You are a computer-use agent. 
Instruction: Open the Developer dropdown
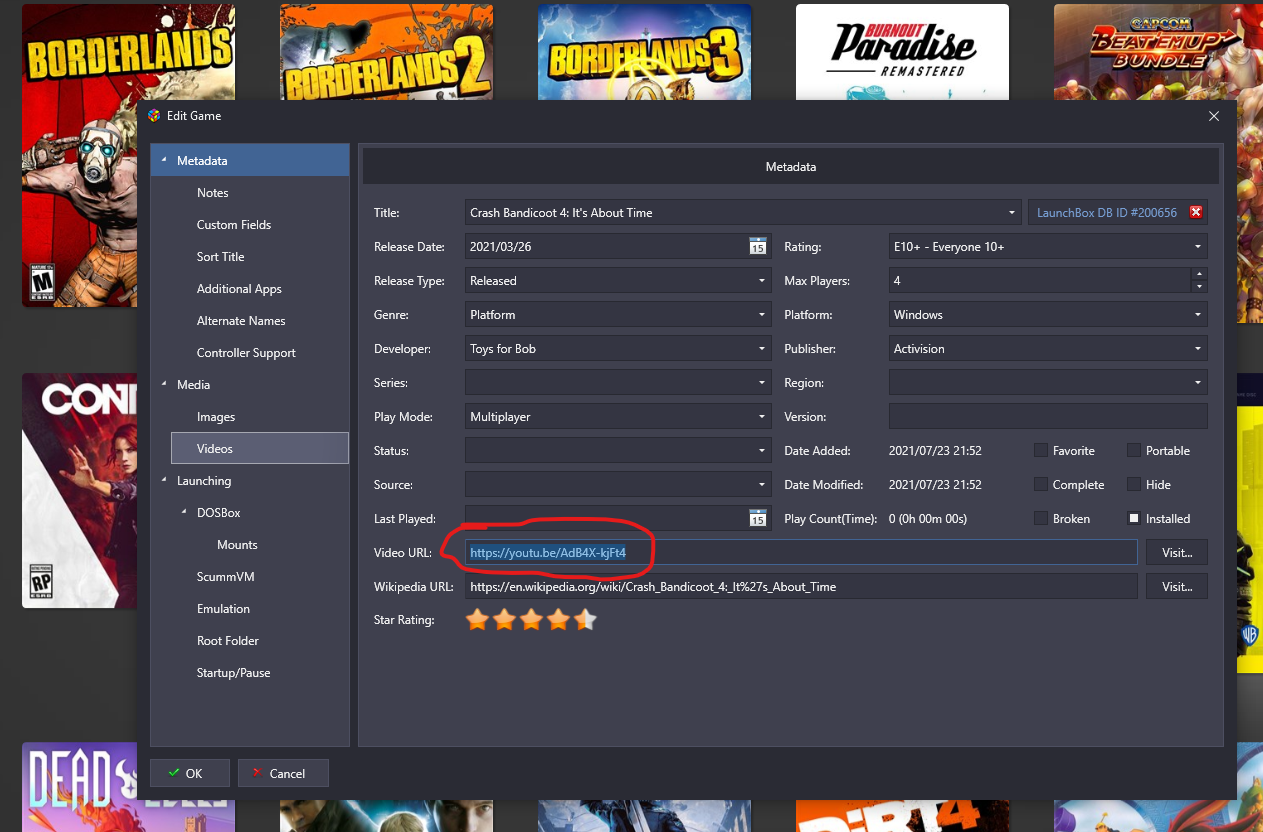pyautogui.click(x=762, y=349)
